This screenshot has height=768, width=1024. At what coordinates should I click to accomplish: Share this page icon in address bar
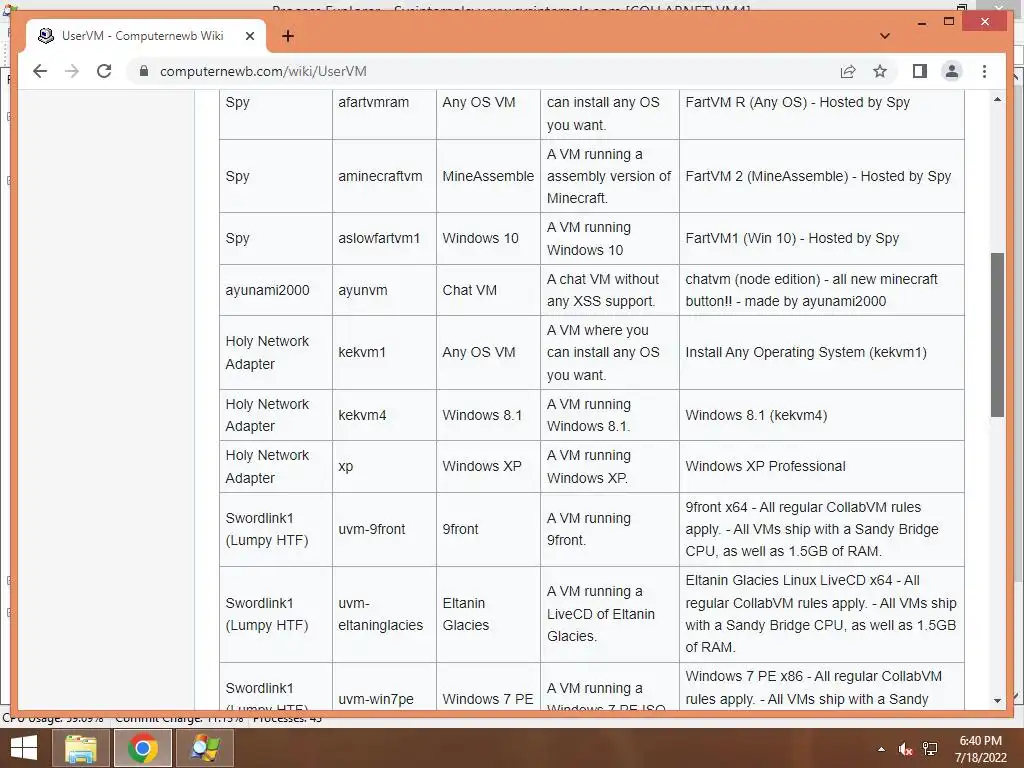pyautogui.click(x=848, y=71)
